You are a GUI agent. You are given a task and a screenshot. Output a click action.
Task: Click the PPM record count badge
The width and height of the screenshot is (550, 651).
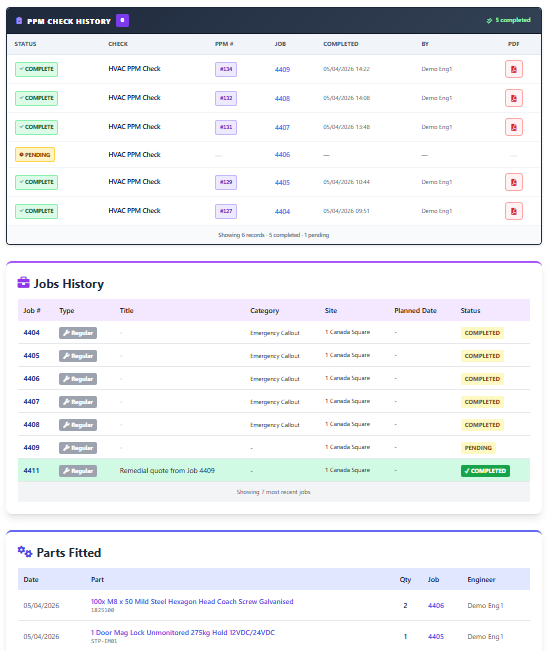(122, 20)
